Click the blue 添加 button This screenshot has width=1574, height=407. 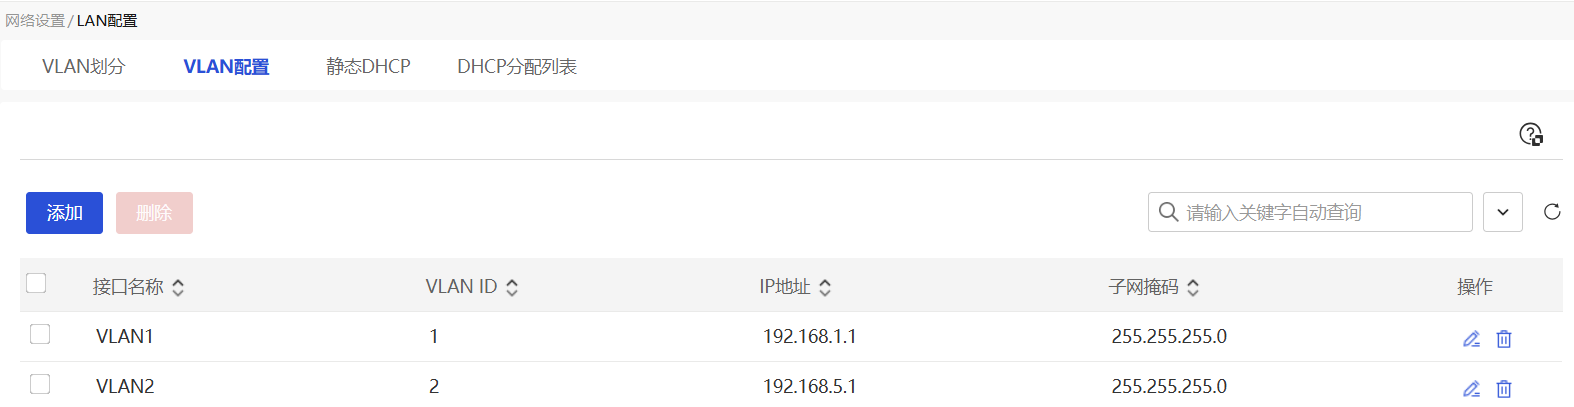pos(64,213)
